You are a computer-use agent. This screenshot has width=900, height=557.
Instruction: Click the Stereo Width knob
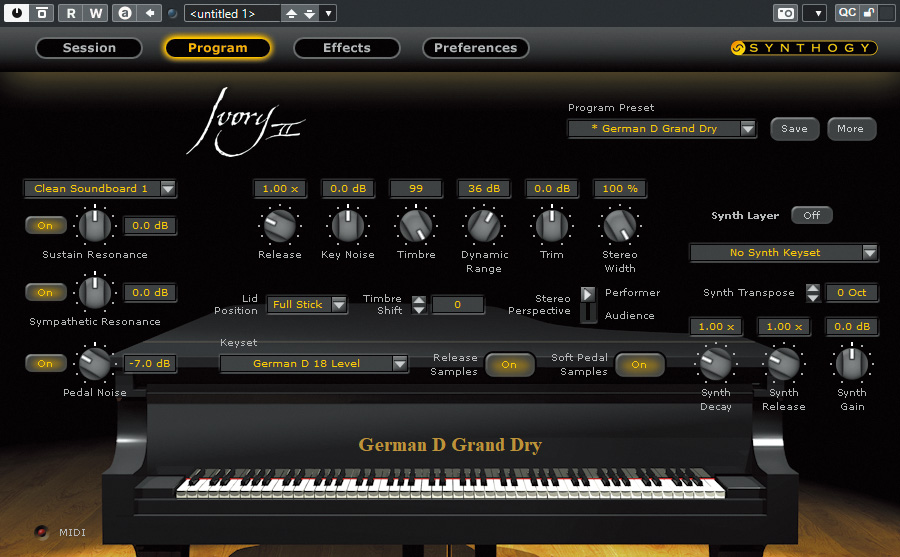tap(620, 226)
